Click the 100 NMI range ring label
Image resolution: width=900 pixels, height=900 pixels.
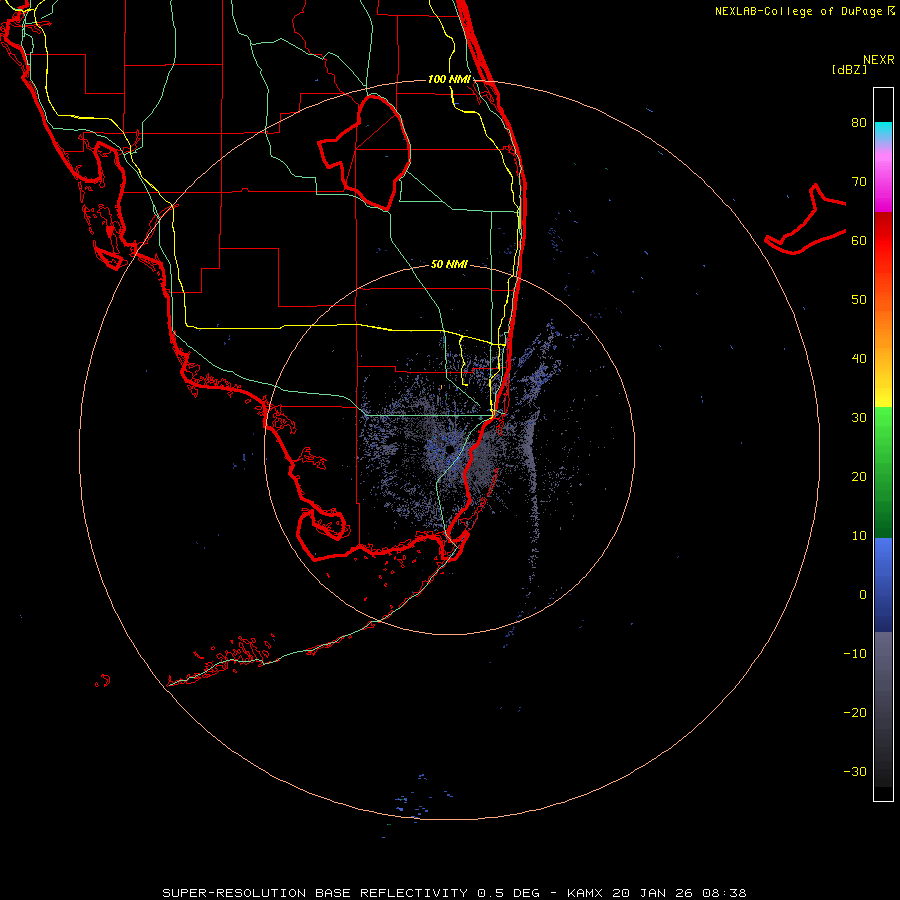click(x=449, y=79)
